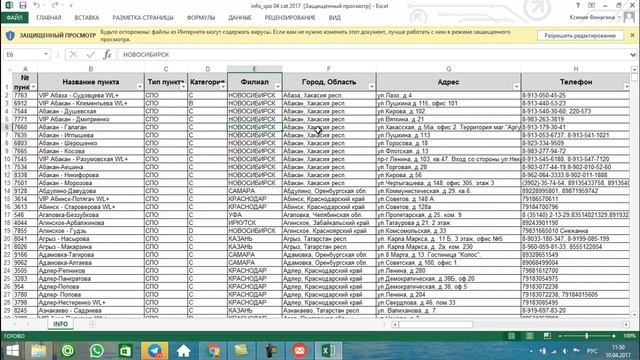
Task: Click the Redo arrow icon
Action: [x=55, y=6]
